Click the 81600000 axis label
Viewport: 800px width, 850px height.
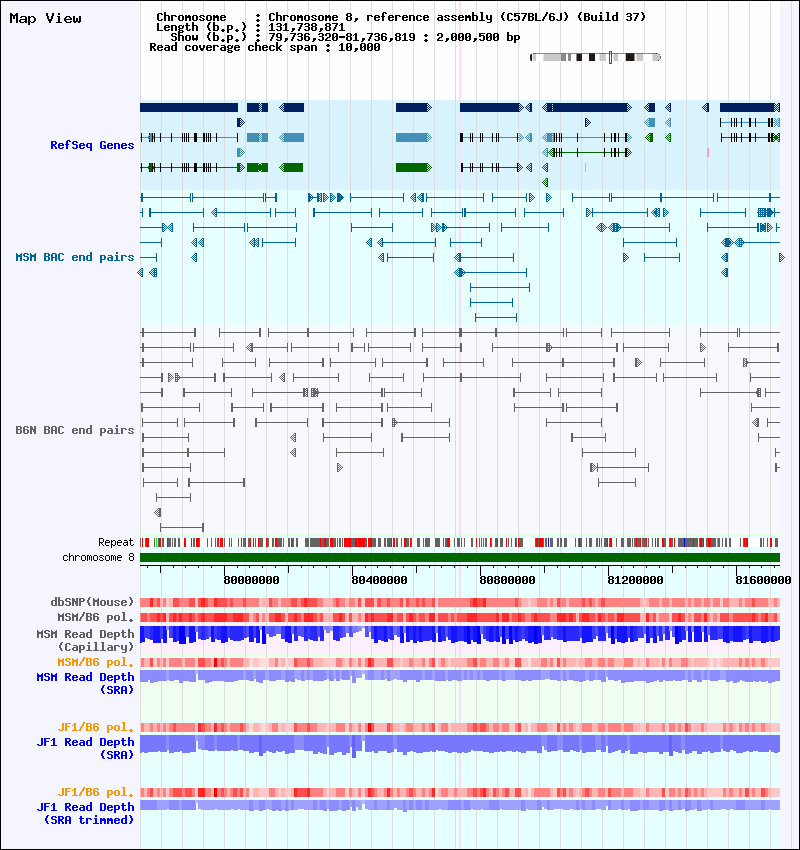(x=763, y=580)
